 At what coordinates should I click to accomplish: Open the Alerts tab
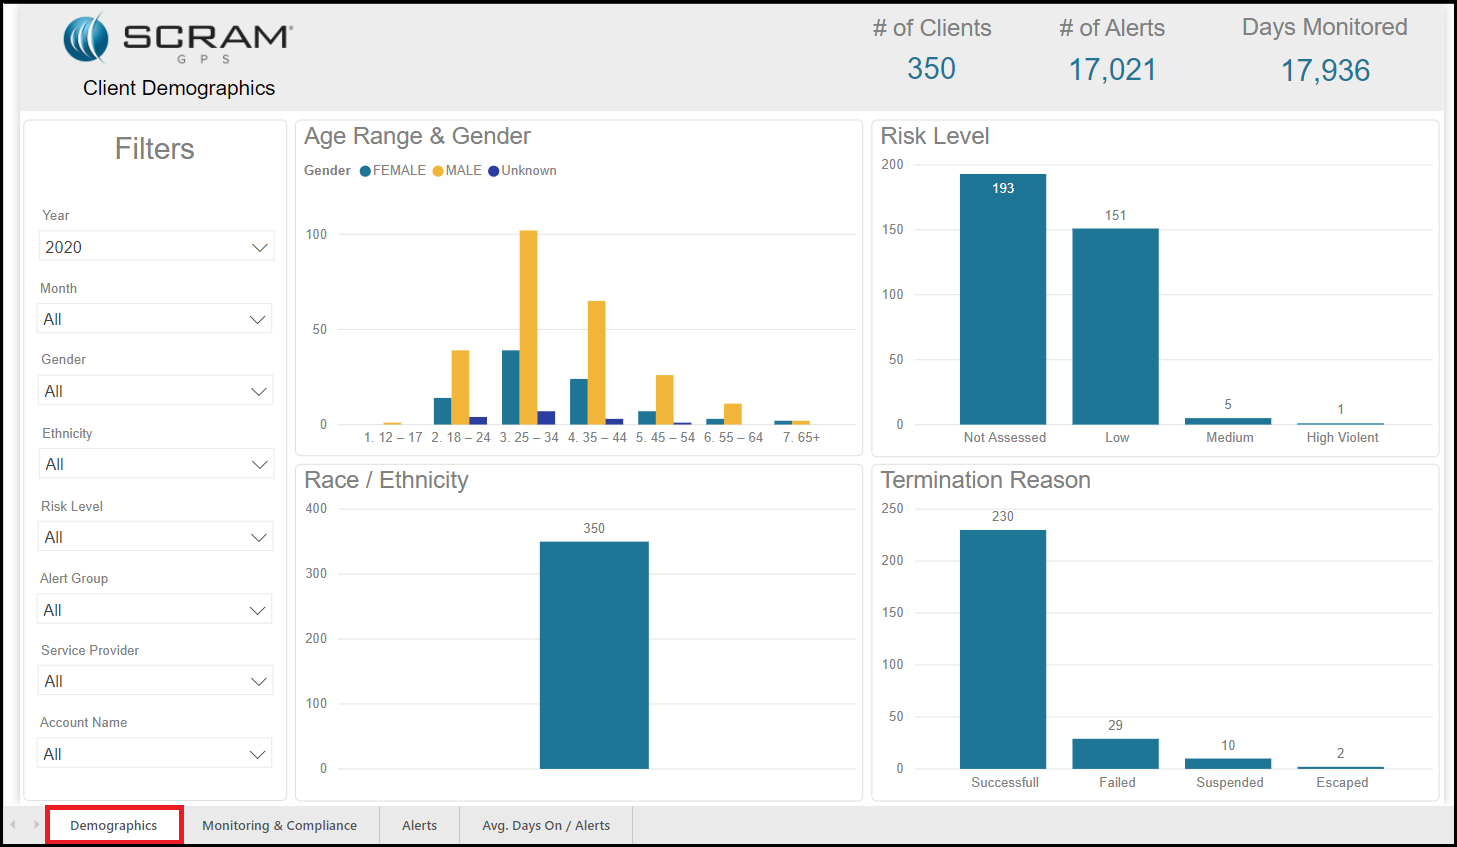[419, 825]
